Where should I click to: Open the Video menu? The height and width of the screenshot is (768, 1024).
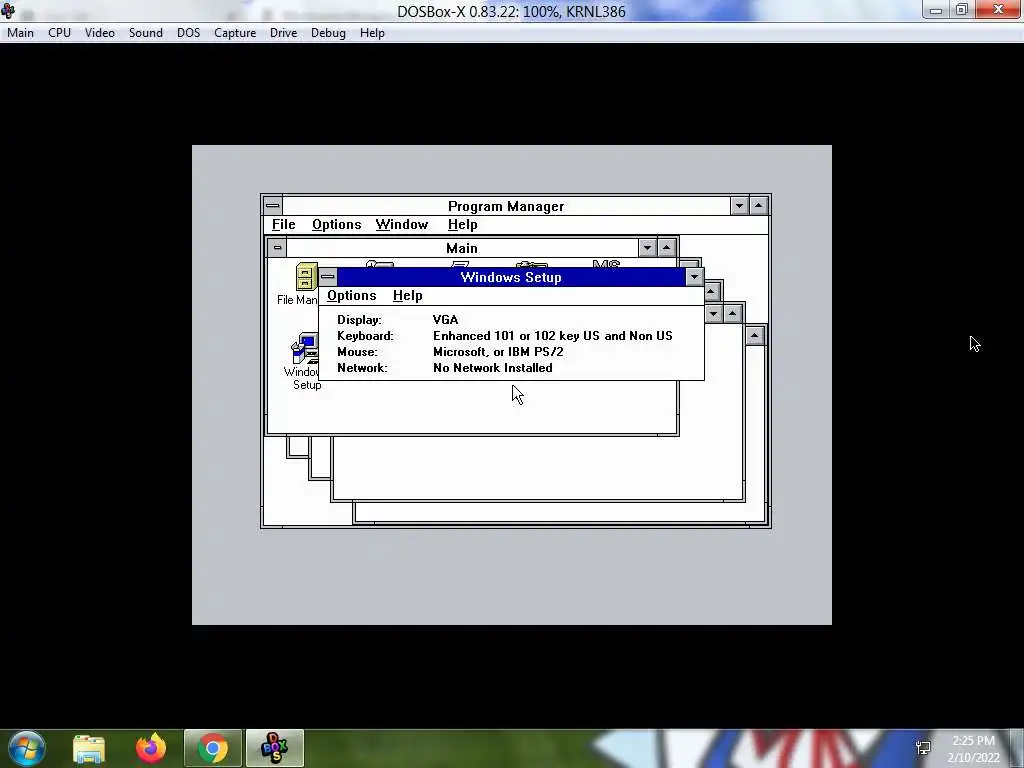coord(99,33)
